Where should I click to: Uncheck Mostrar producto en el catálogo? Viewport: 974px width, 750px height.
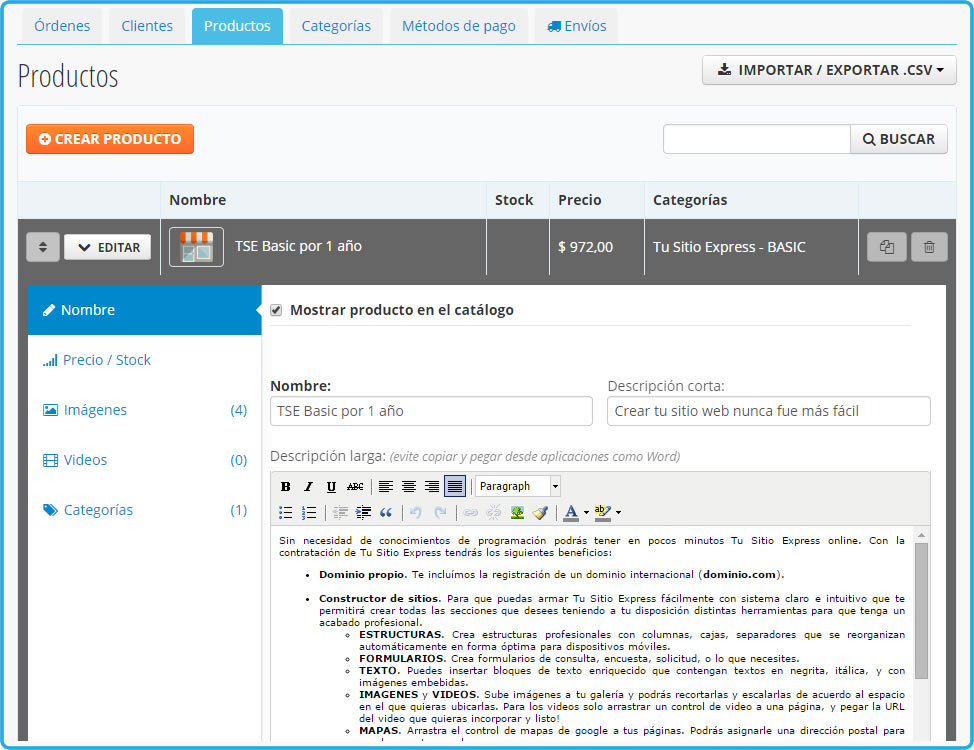pos(276,310)
